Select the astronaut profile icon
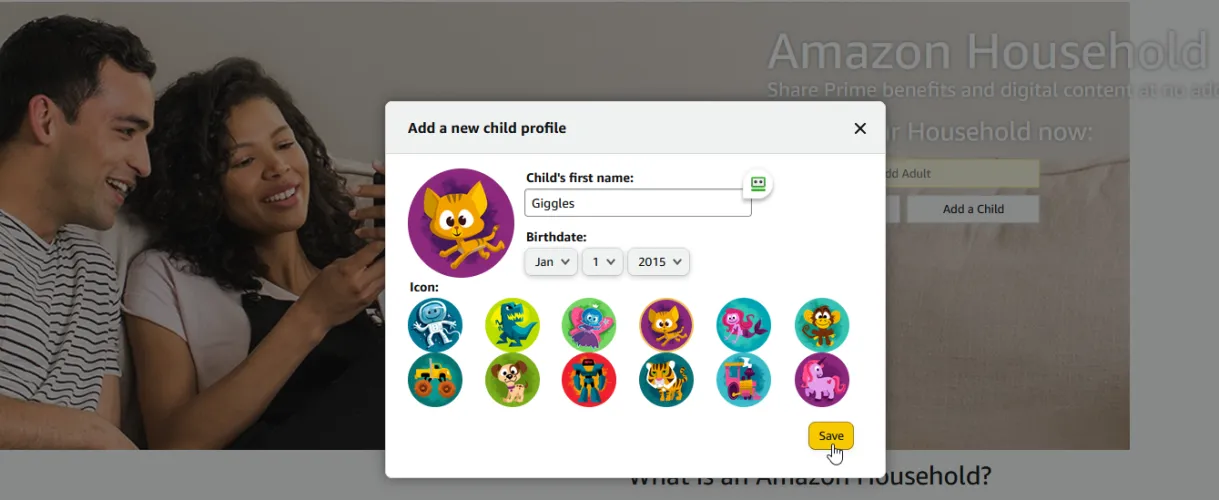This screenshot has width=1219, height=500. [x=435, y=325]
